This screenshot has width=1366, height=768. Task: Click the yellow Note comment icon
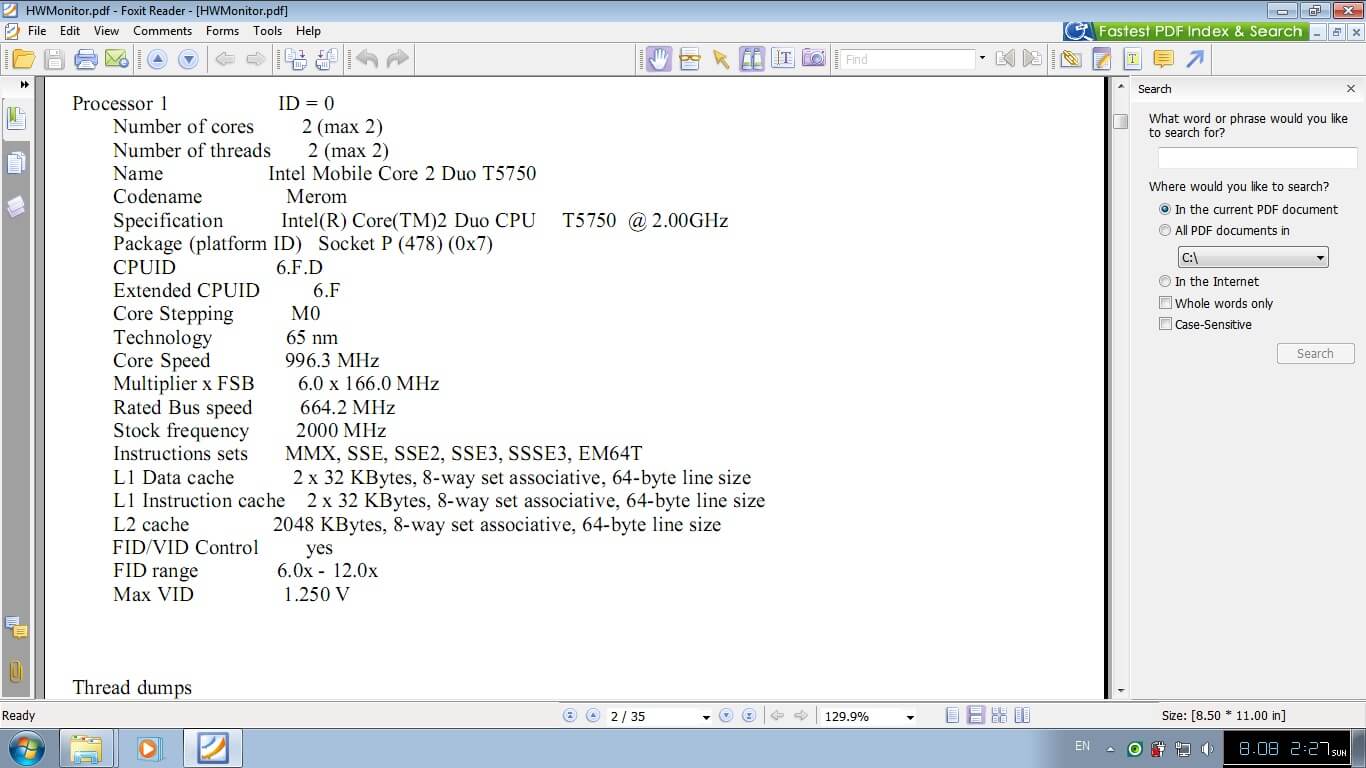tap(1163, 59)
